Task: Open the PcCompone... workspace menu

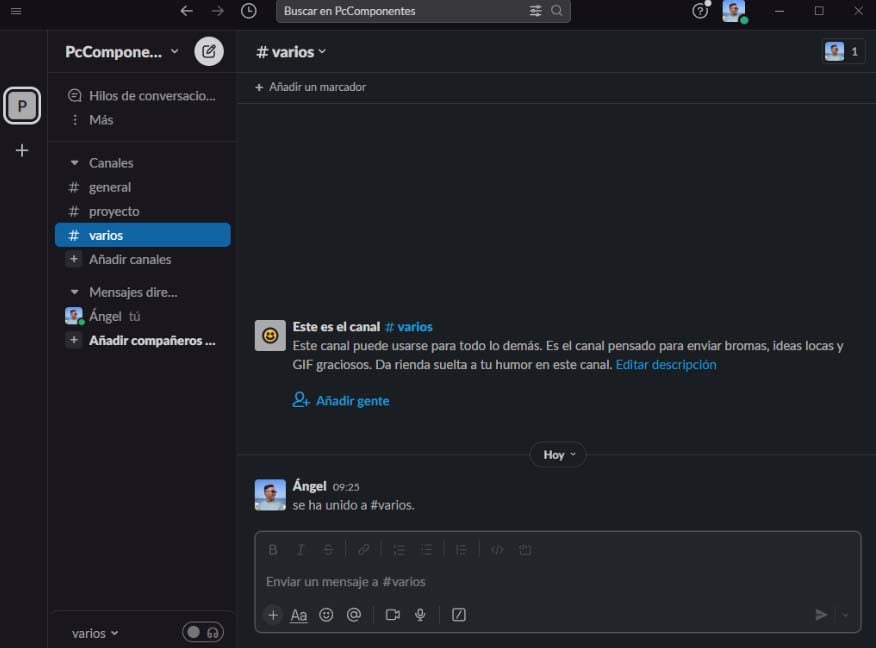Action: pos(122,51)
